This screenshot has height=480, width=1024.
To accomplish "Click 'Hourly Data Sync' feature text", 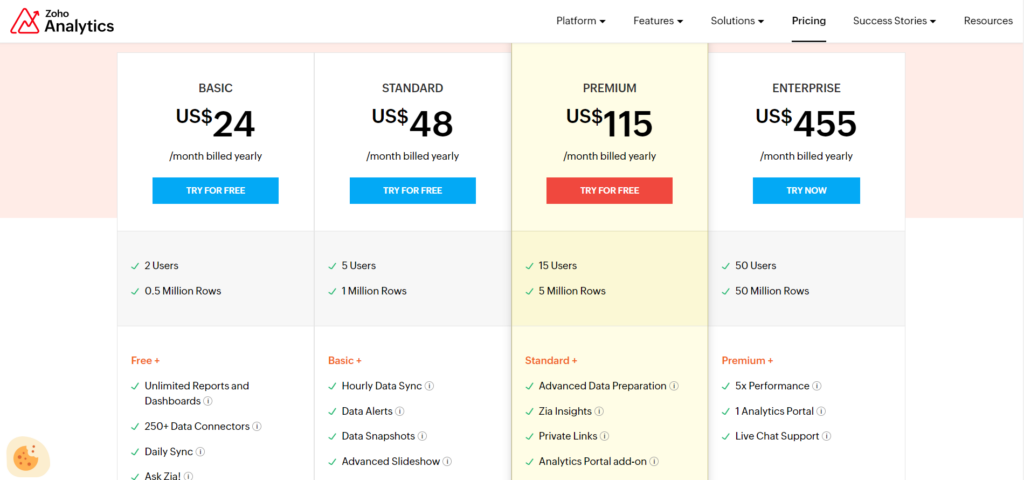I will [x=382, y=386].
